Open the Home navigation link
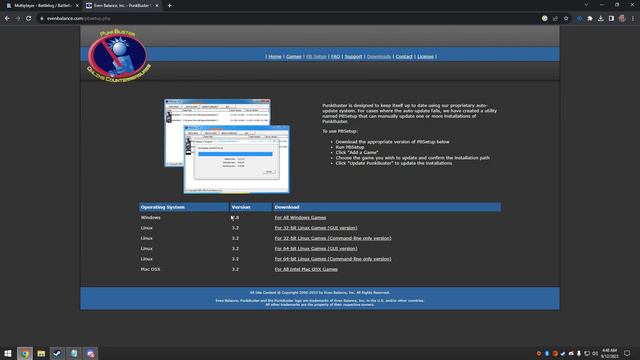 (x=275, y=56)
